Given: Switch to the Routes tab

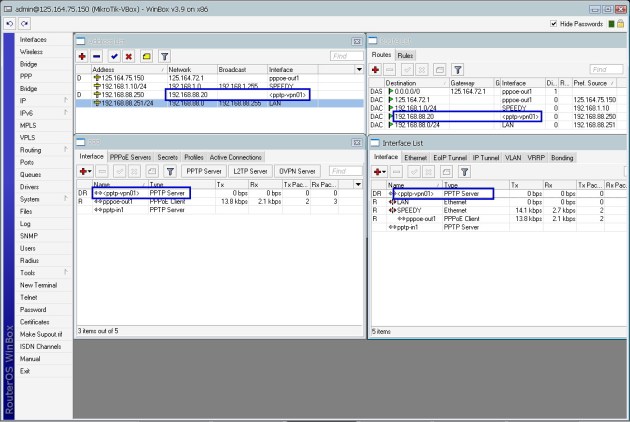Looking at the screenshot, I should point(381,55).
